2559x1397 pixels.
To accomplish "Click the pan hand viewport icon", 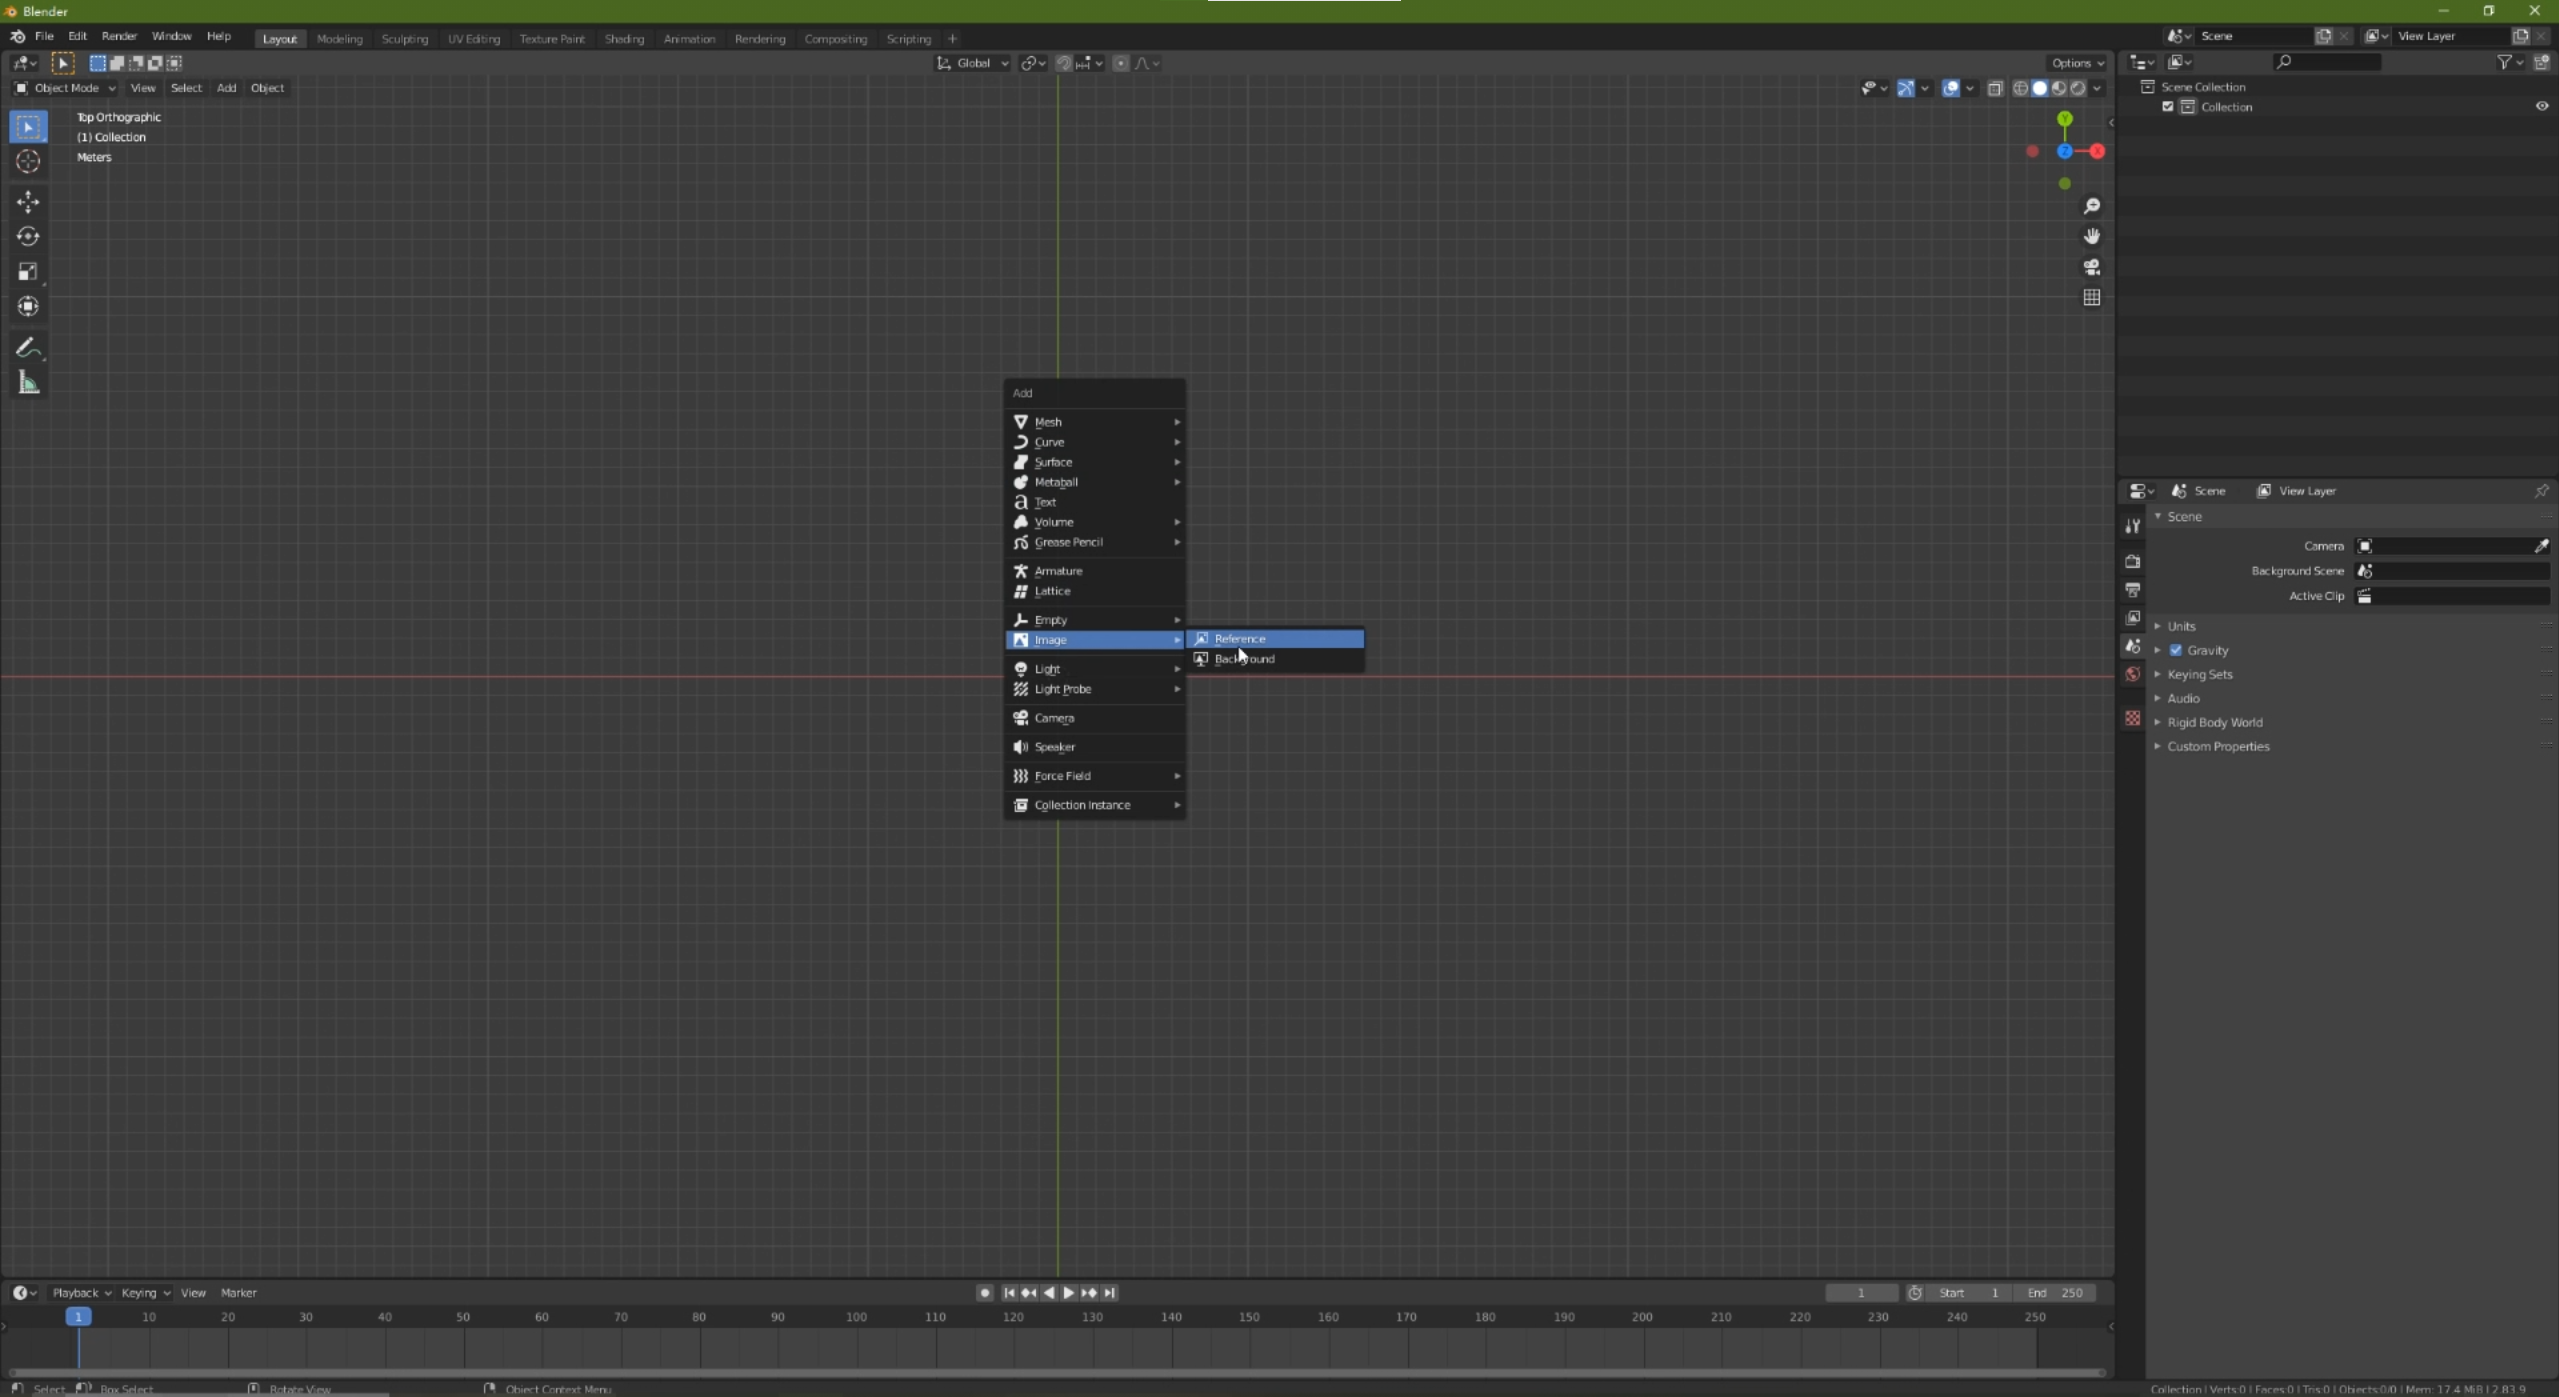I will coord(2091,236).
